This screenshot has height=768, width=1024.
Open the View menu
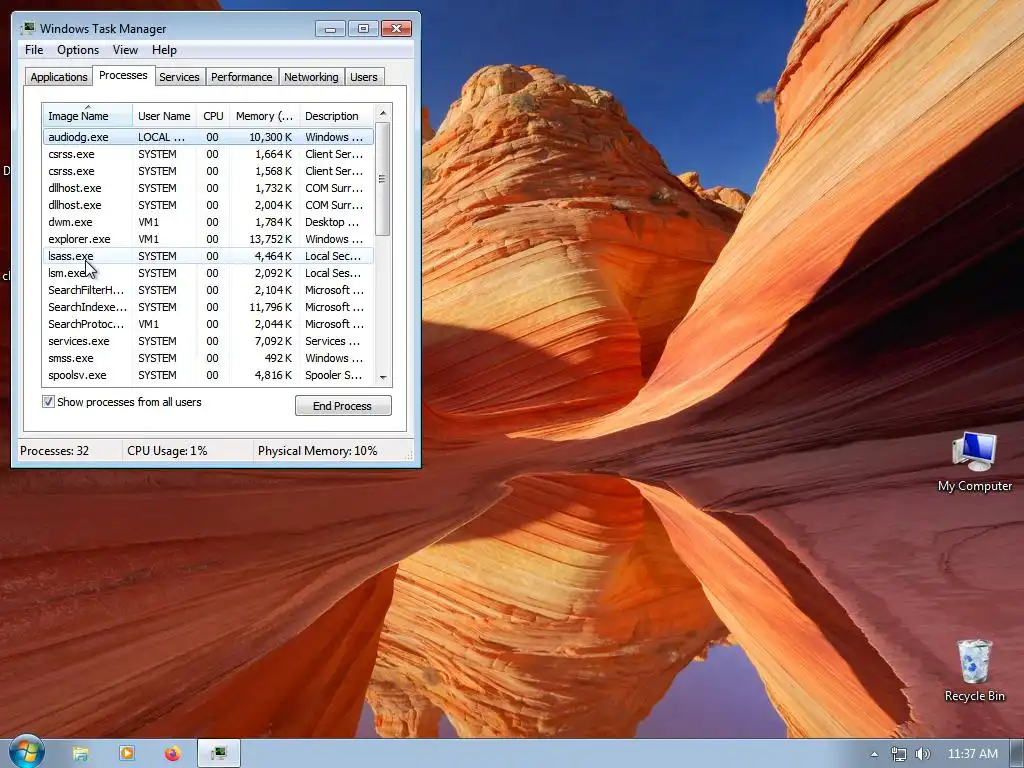pyautogui.click(x=125, y=50)
